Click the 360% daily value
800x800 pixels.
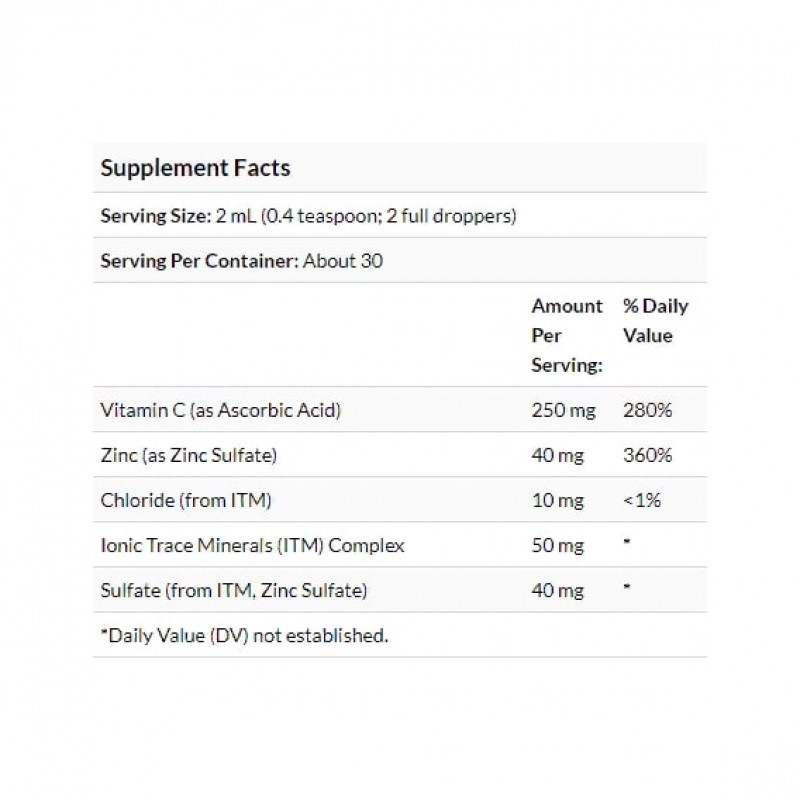click(647, 455)
